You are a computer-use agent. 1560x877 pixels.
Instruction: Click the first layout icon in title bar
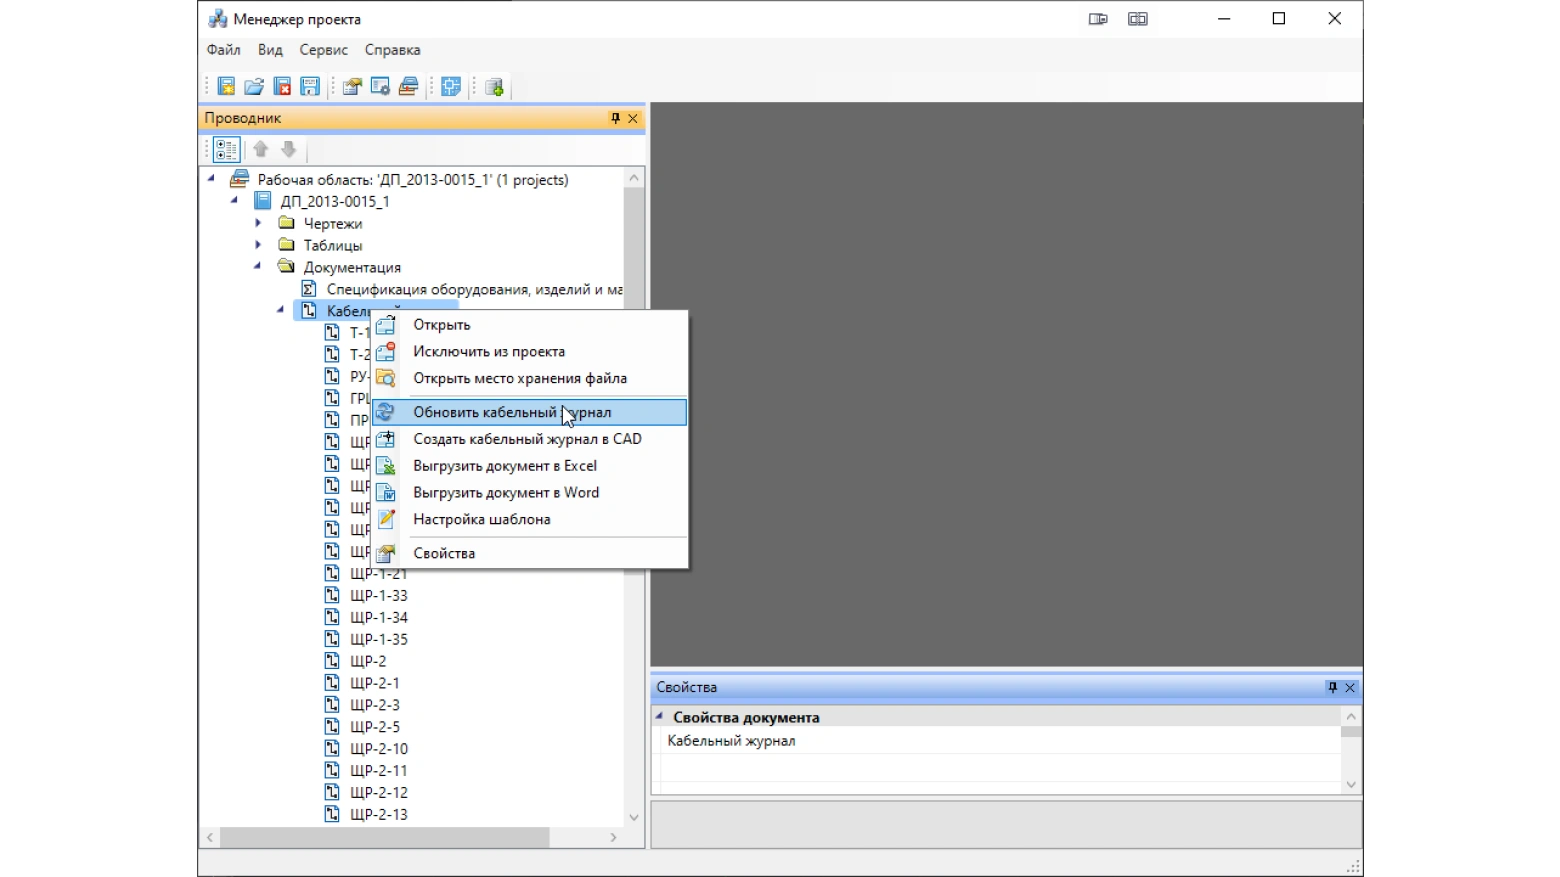coord(1098,19)
